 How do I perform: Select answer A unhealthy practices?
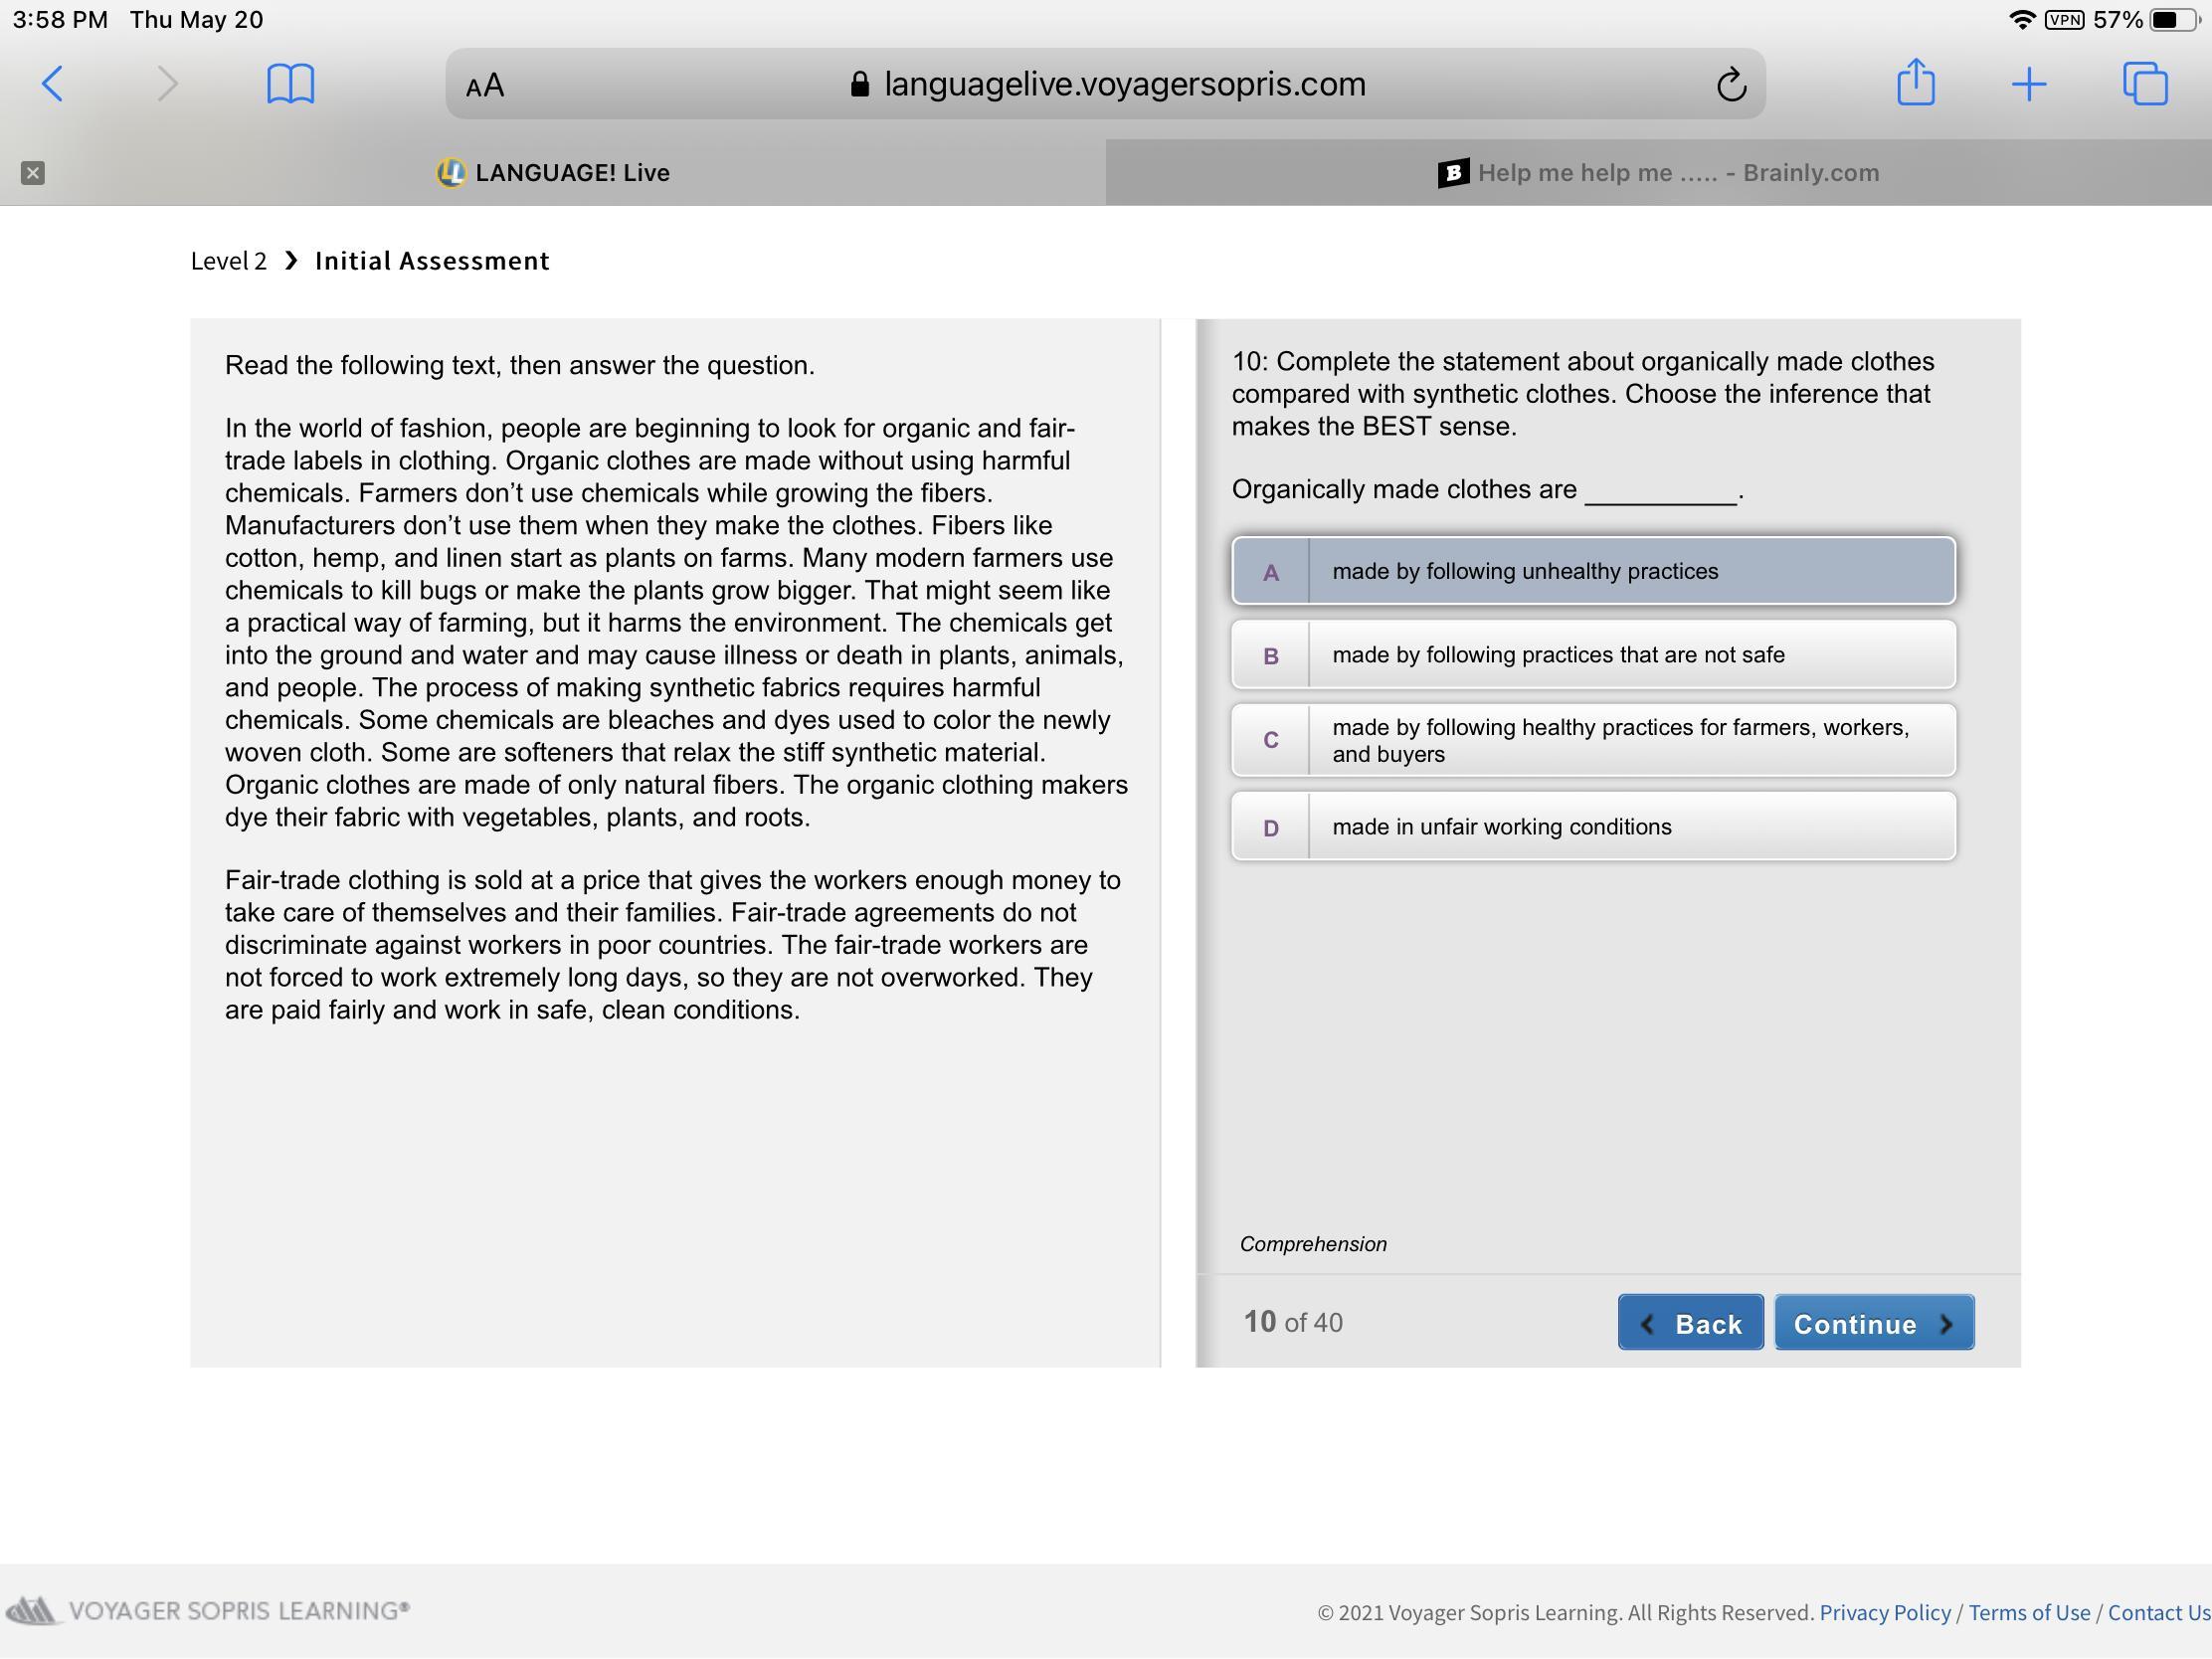(x=1592, y=571)
